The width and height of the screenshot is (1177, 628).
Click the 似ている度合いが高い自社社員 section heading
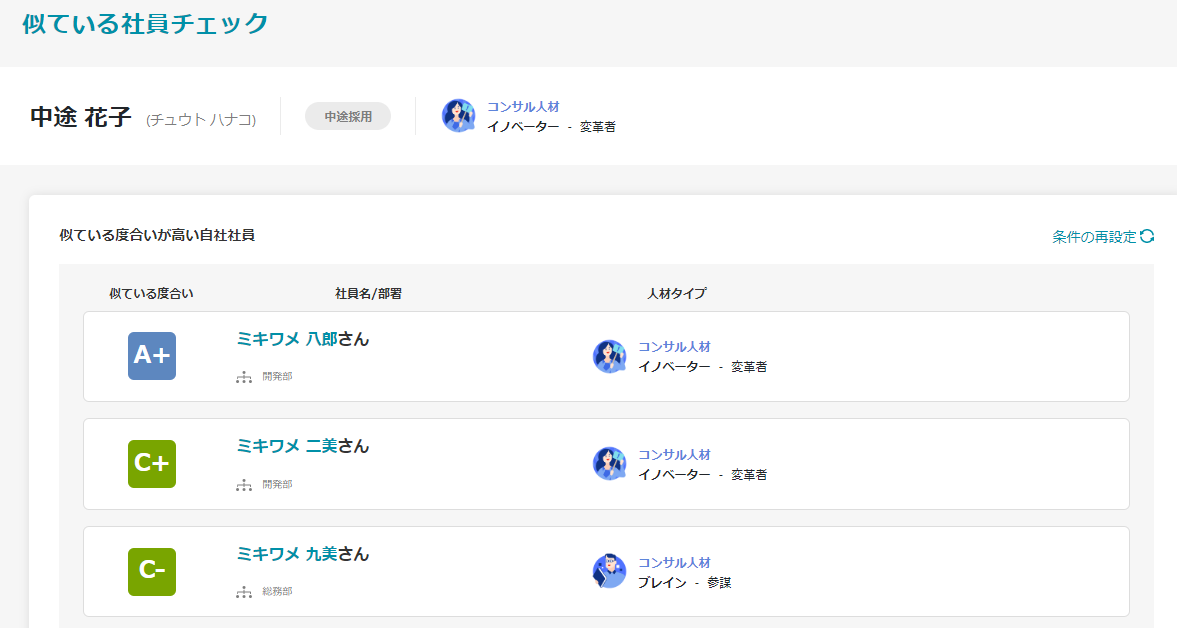[157, 236]
